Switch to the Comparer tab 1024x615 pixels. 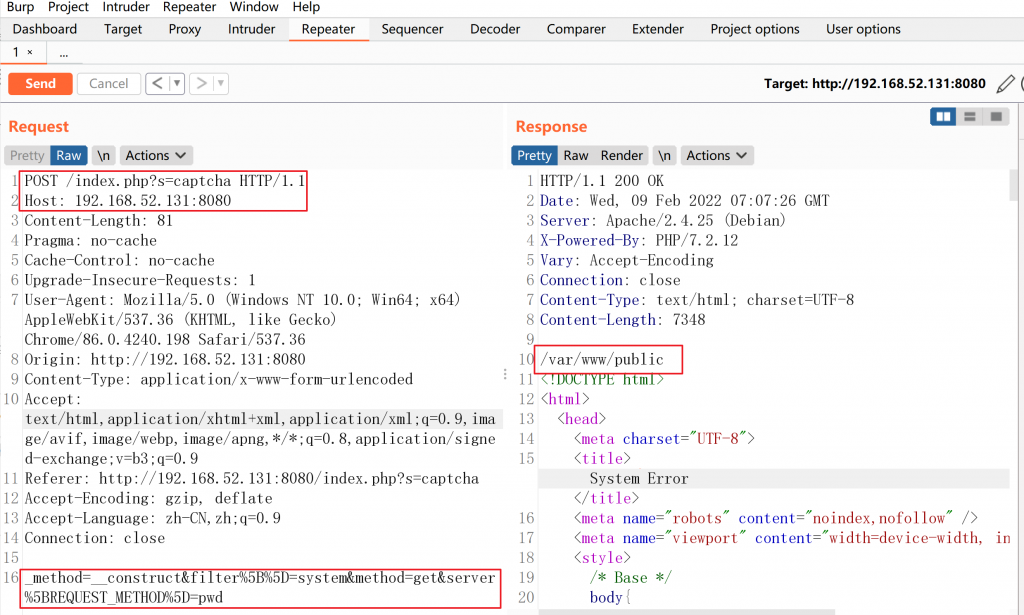click(576, 29)
